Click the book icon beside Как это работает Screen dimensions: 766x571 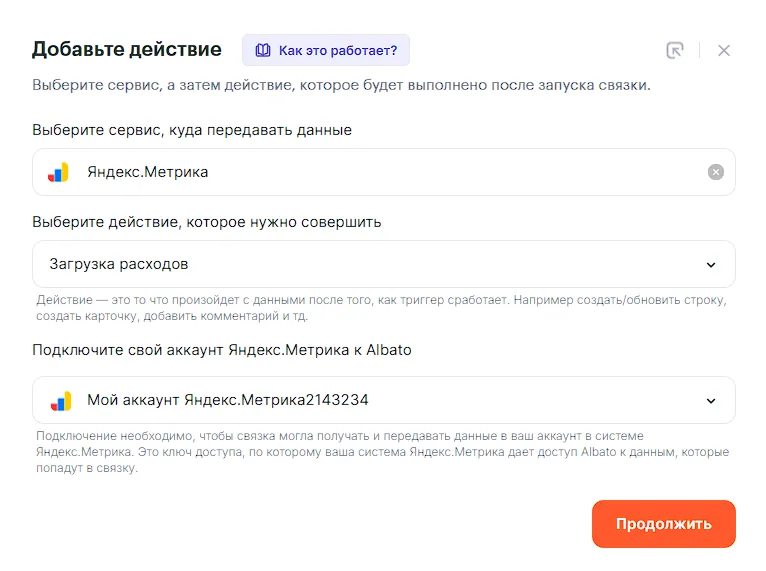point(263,50)
